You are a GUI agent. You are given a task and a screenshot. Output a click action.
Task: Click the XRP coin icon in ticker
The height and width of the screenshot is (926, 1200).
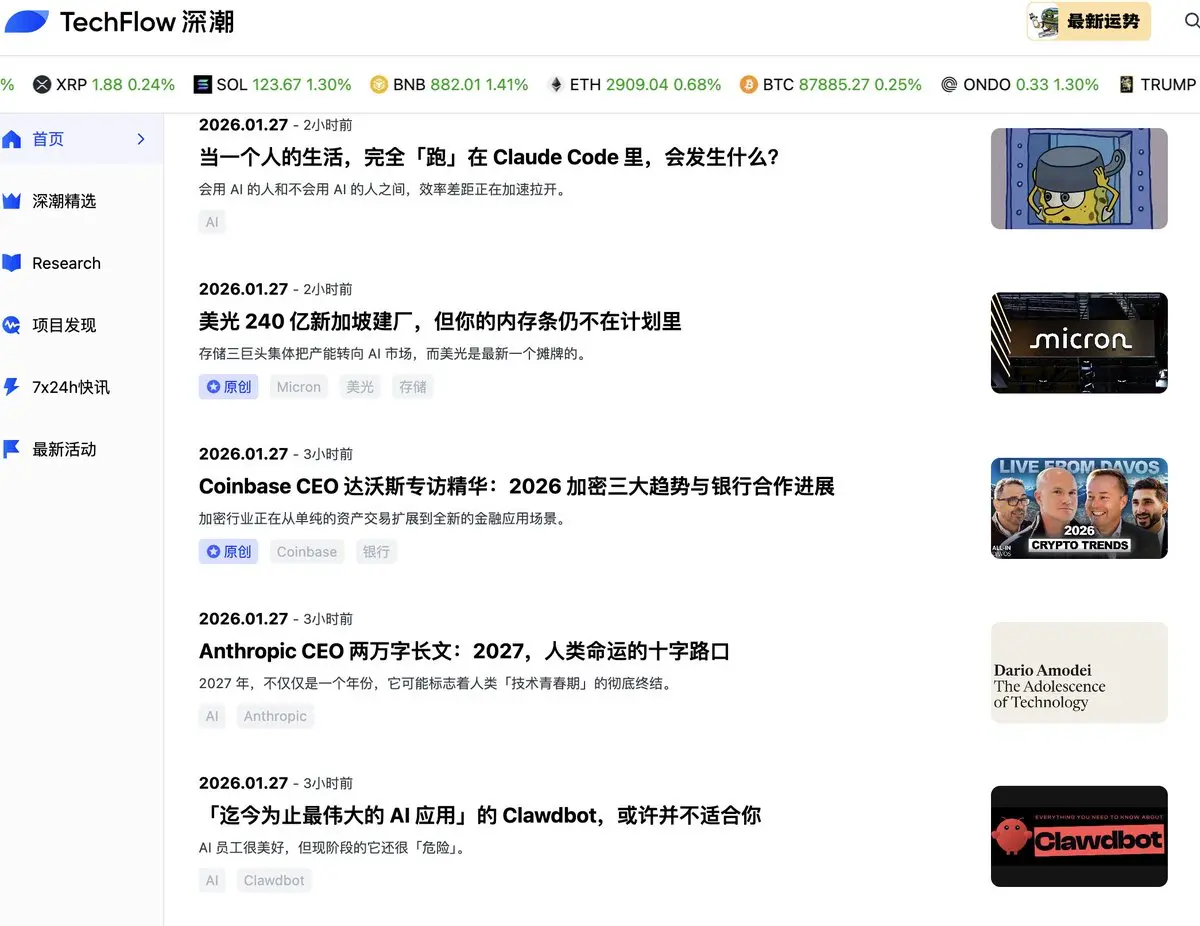coord(42,85)
